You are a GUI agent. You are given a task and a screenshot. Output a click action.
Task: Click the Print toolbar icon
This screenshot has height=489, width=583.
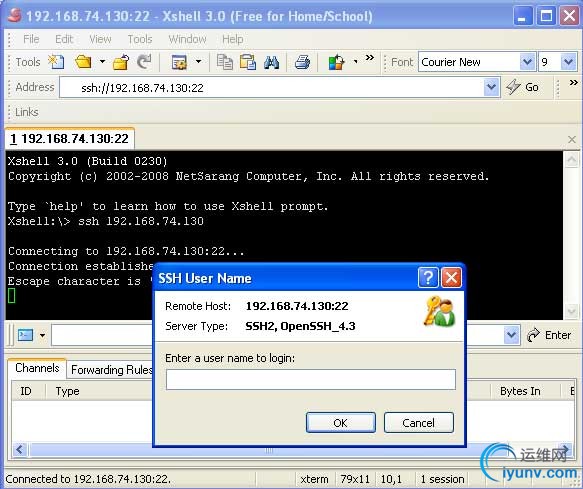pyautogui.click(x=302, y=62)
